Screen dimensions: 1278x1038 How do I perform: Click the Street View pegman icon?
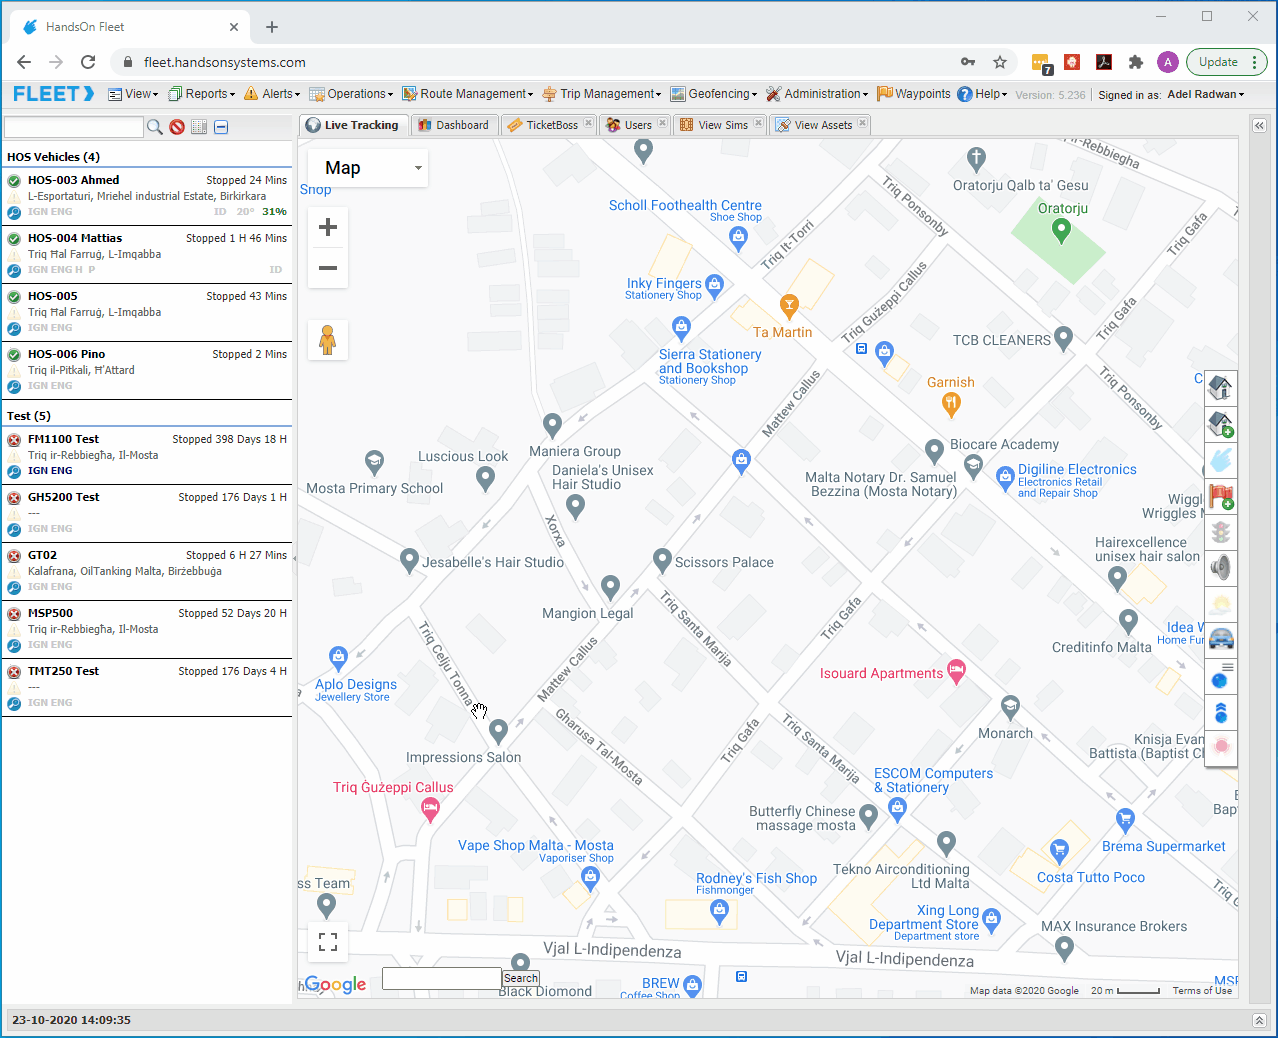point(328,340)
